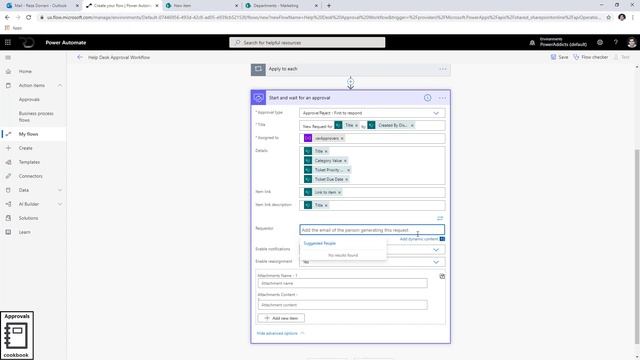Expand the AI Builder navigation section
640x360 pixels.
[x=60, y=204]
